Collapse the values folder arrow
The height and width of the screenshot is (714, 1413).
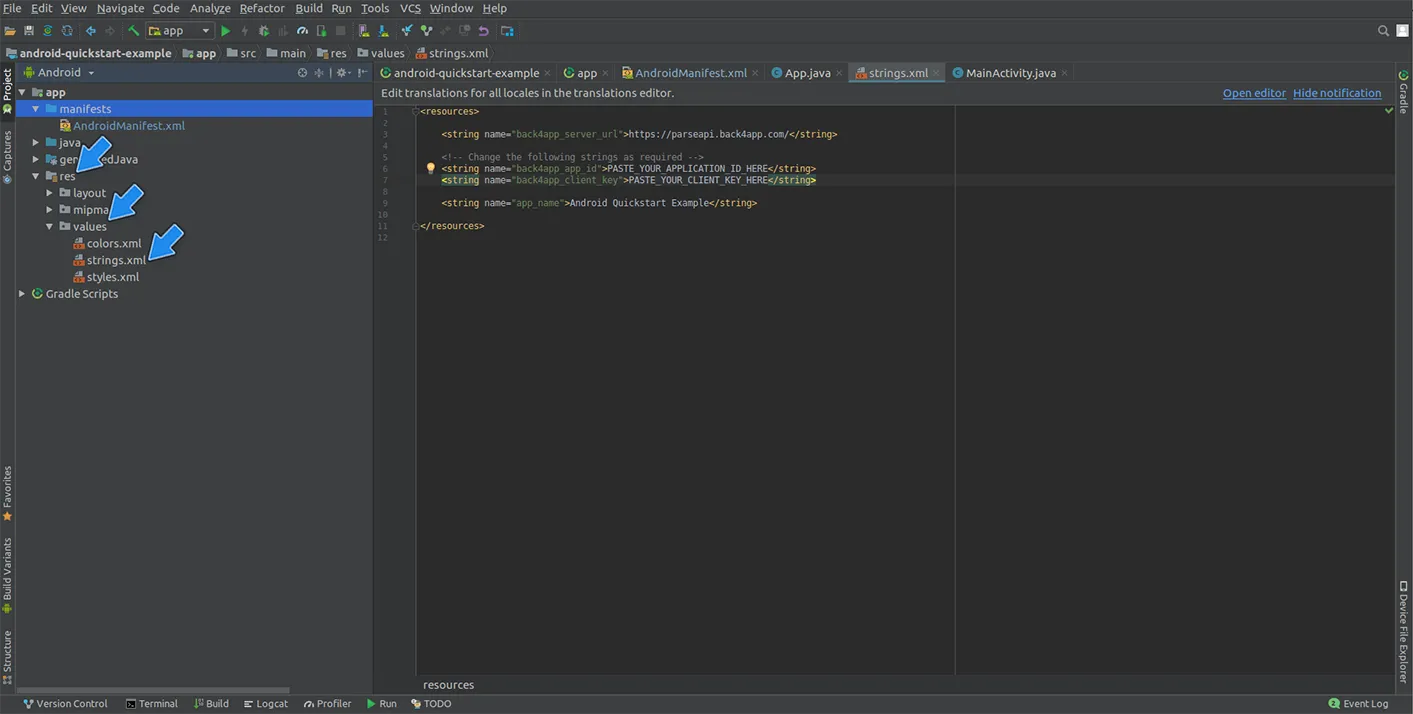50,227
